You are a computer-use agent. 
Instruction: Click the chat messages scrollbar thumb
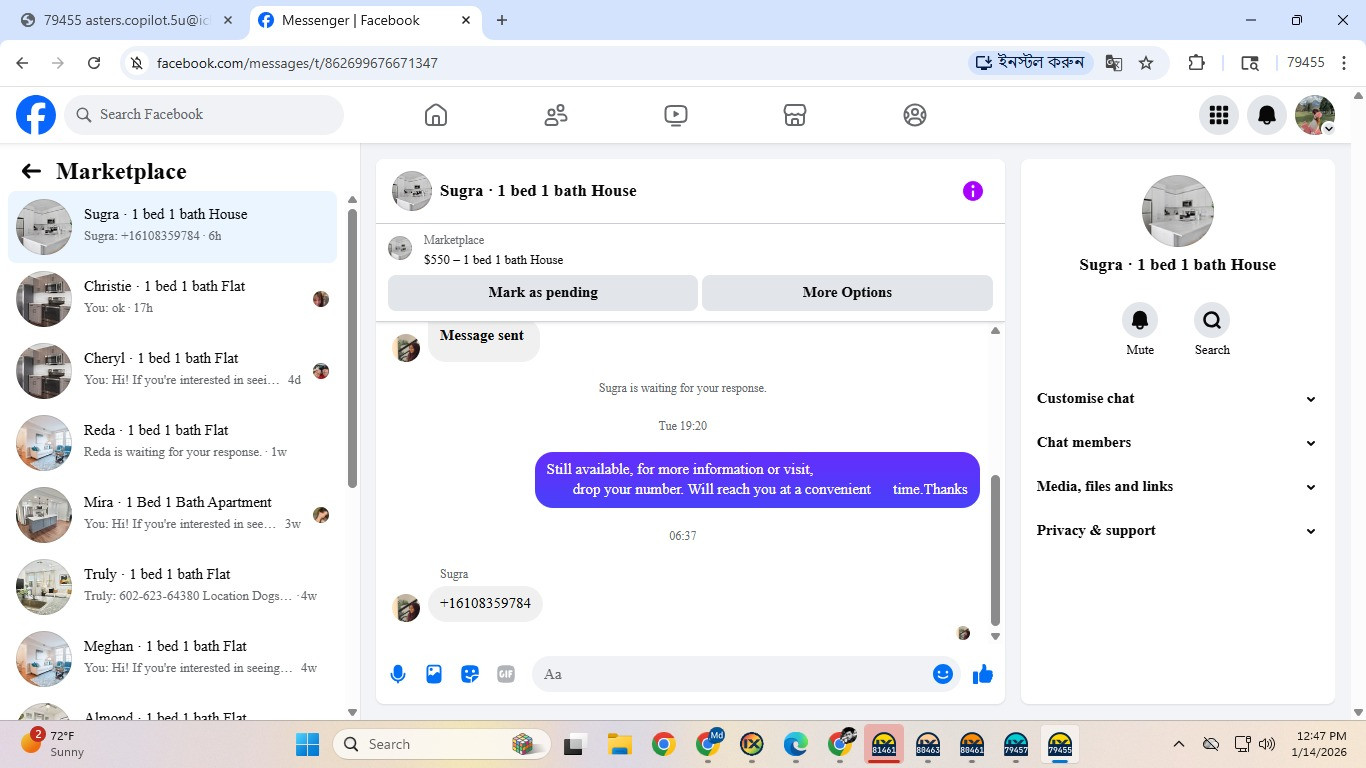coord(995,550)
